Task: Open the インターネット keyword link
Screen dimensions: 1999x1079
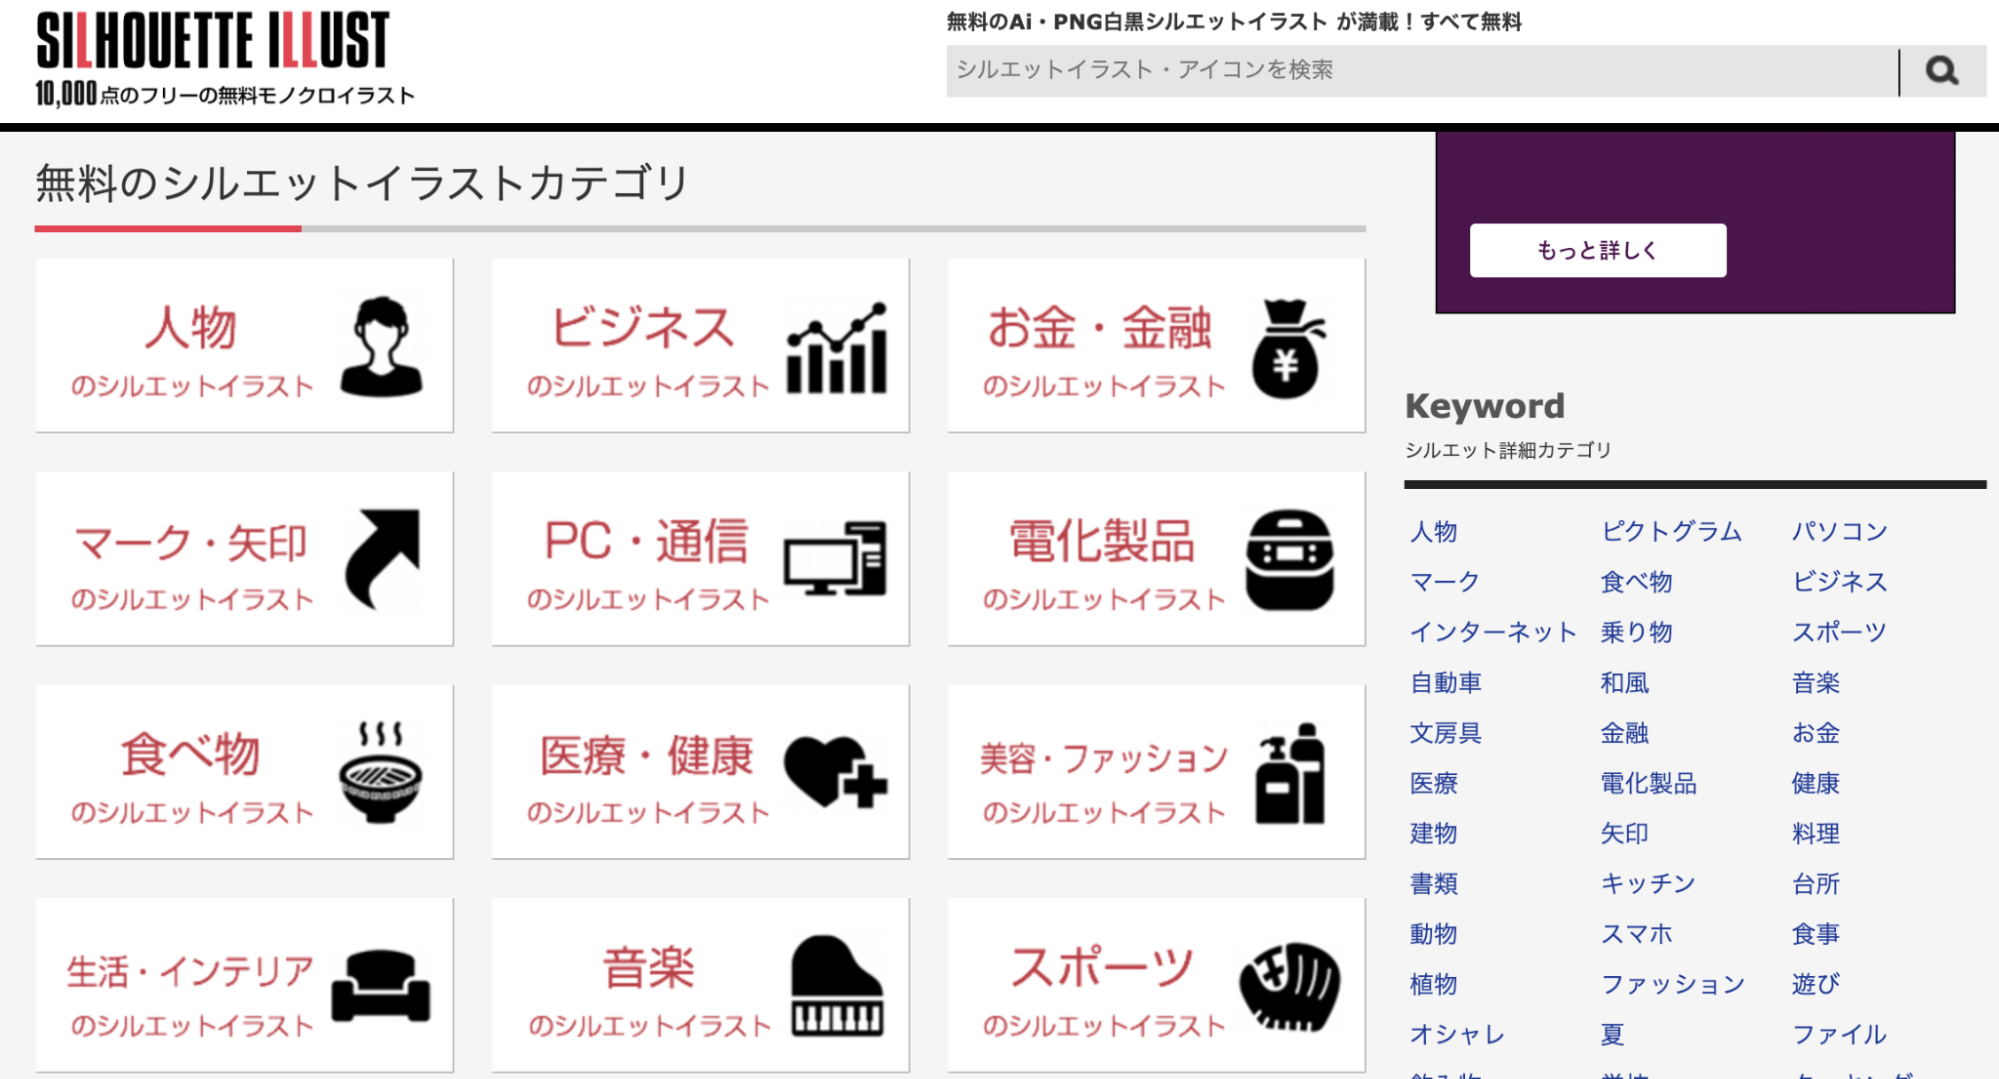Action: coord(1492,632)
